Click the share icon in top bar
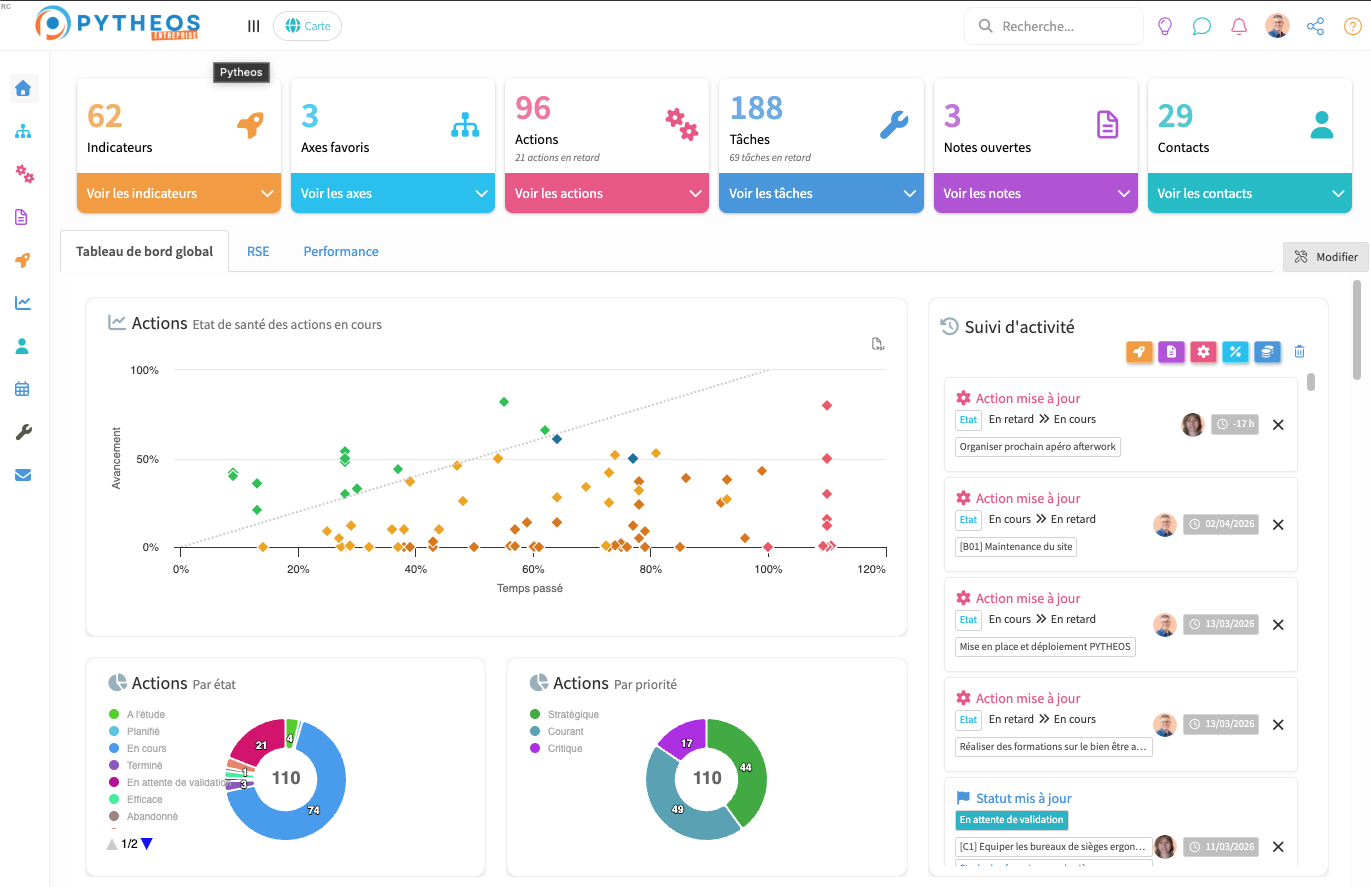Viewport: 1371px width, 887px height. tap(1315, 27)
